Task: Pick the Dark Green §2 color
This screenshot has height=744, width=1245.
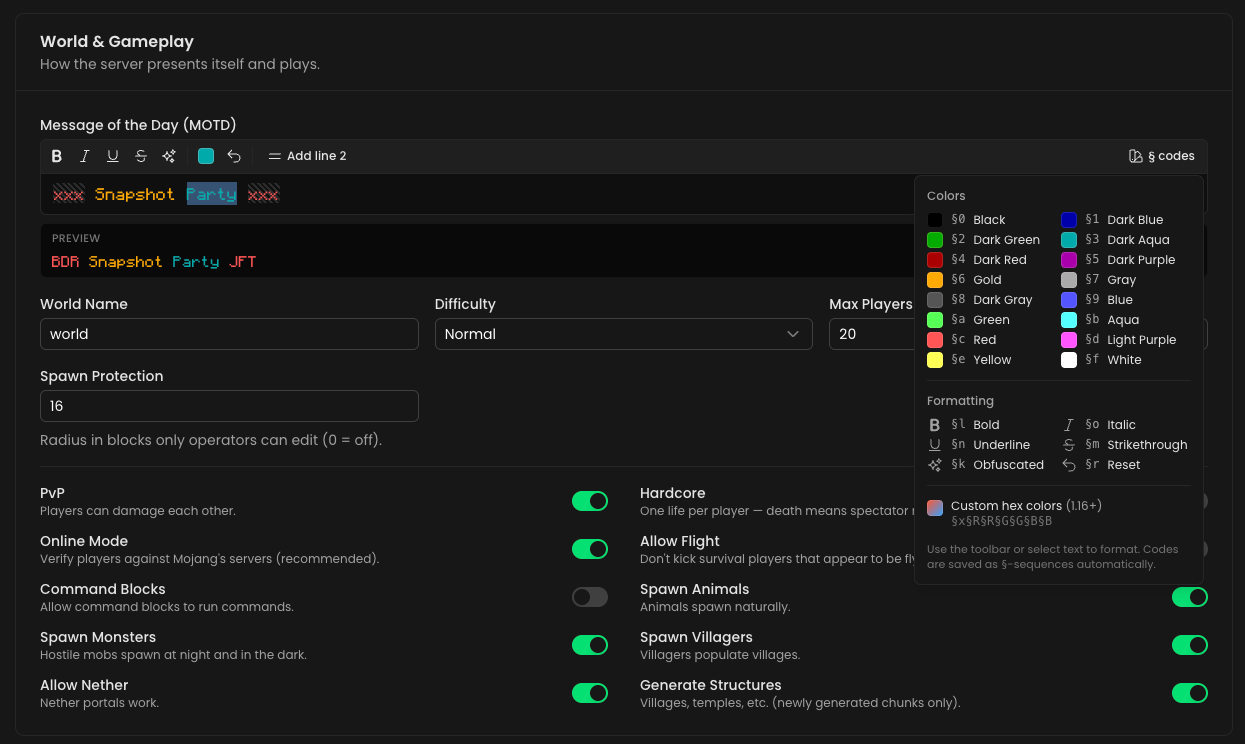Action: click(x=983, y=240)
